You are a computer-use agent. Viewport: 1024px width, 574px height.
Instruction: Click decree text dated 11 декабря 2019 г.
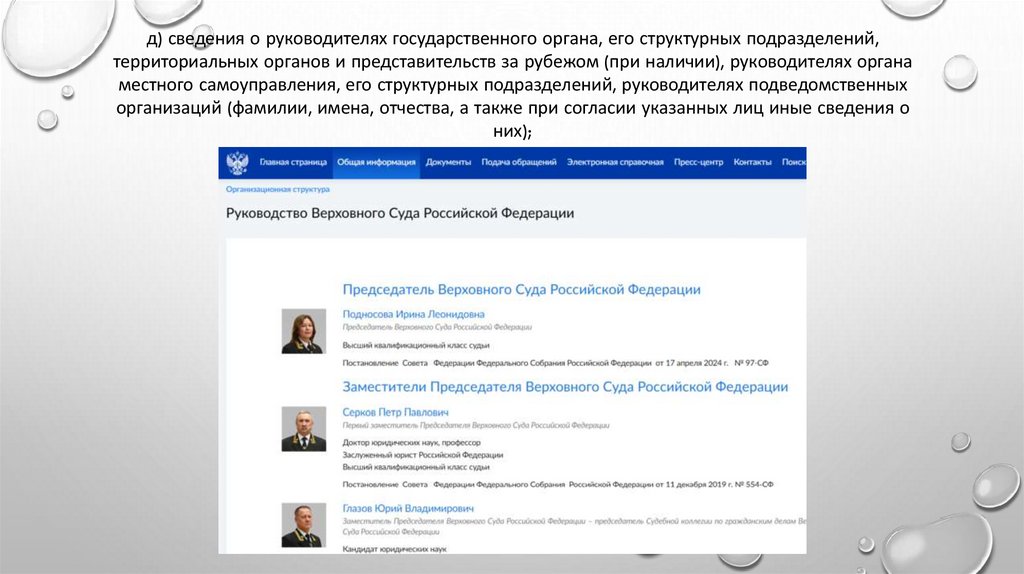pyautogui.click(x=558, y=485)
